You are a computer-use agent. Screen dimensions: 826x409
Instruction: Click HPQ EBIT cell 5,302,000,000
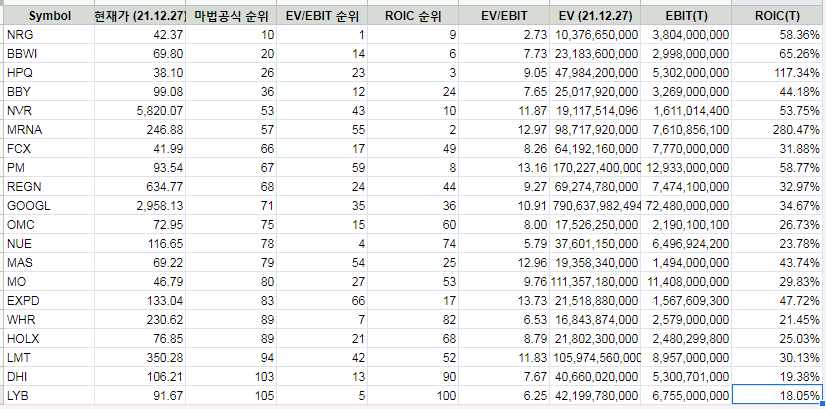[x=686, y=73]
